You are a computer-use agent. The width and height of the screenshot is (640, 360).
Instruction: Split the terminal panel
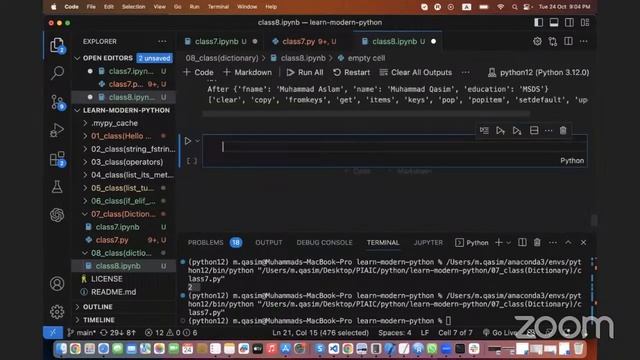click(x=522, y=242)
